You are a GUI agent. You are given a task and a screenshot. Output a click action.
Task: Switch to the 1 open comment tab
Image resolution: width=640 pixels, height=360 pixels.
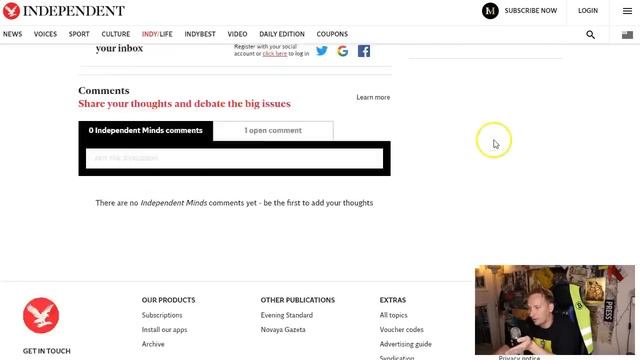click(273, 131)
